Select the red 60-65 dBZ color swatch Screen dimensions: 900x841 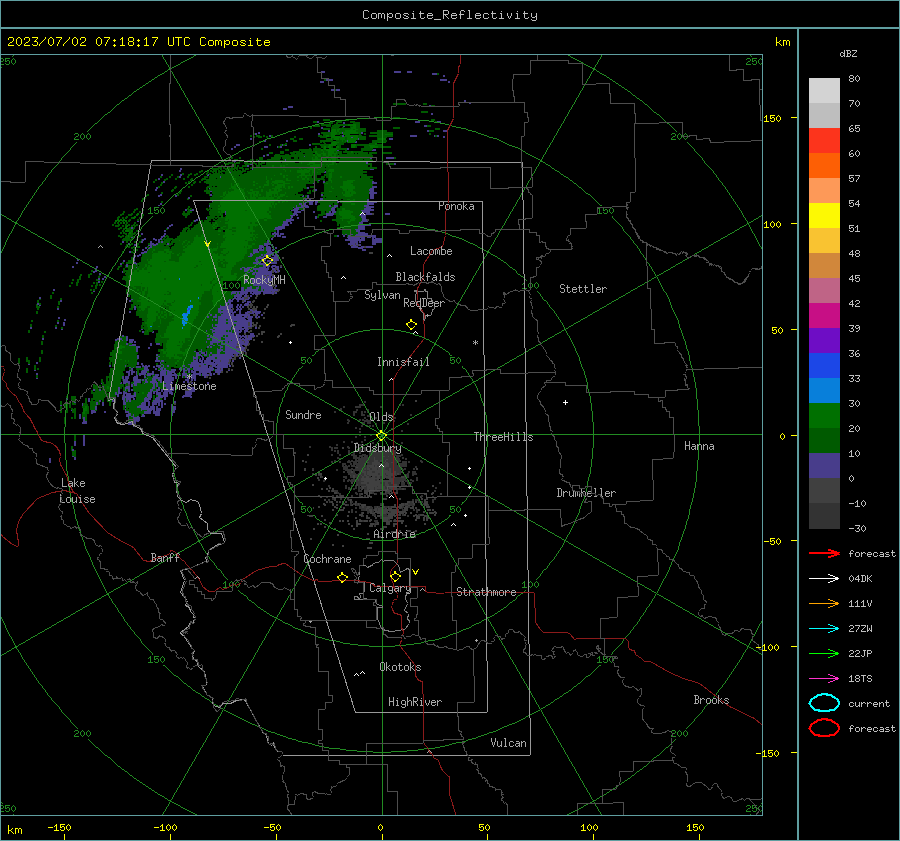pyautogui.click(x=824, y=141)
